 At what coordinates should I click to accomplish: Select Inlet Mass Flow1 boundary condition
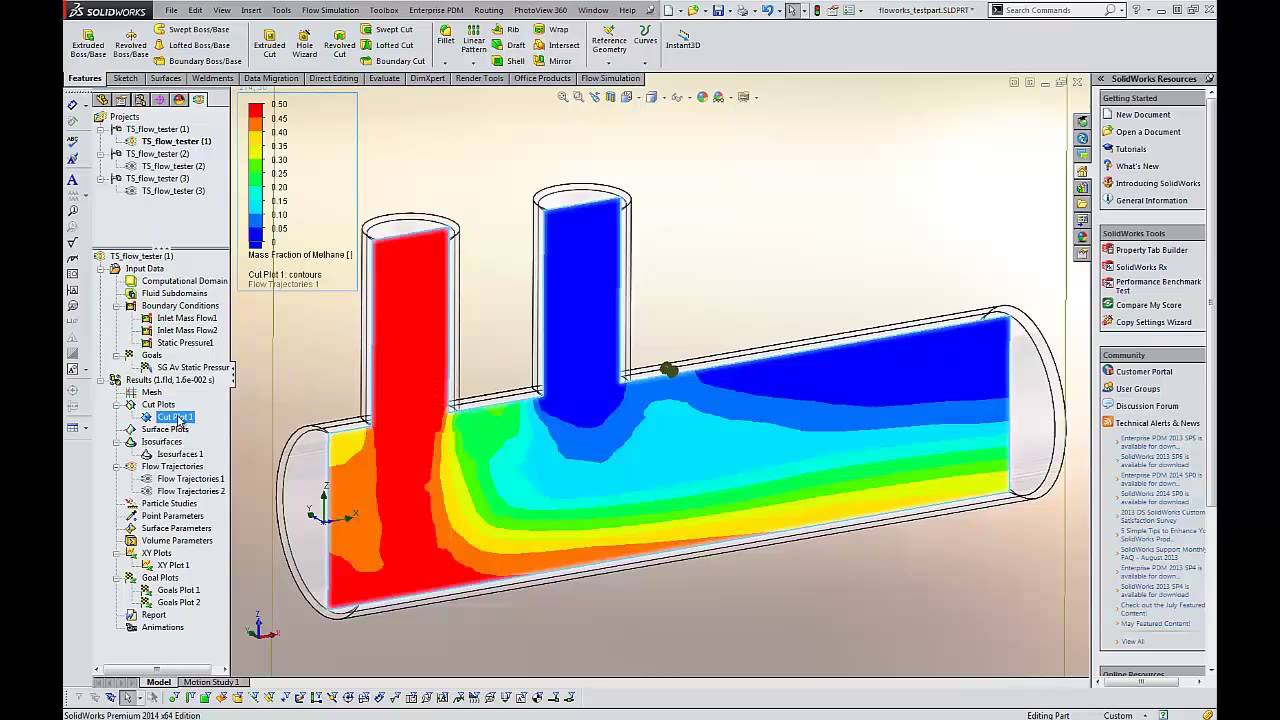(x=186, y=318)
